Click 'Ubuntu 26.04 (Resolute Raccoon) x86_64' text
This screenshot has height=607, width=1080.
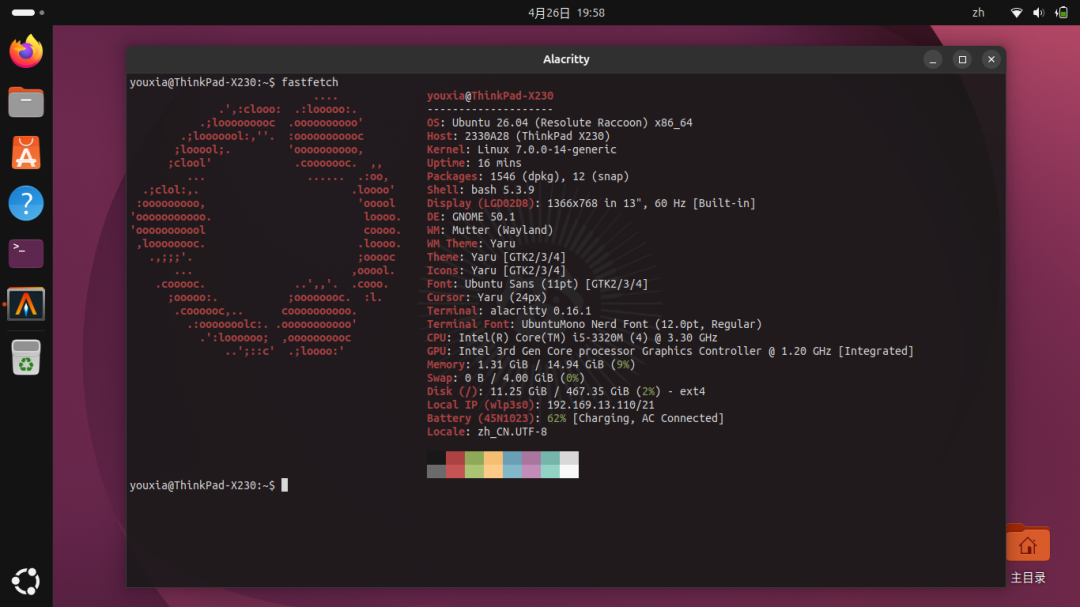coord(572,123)
